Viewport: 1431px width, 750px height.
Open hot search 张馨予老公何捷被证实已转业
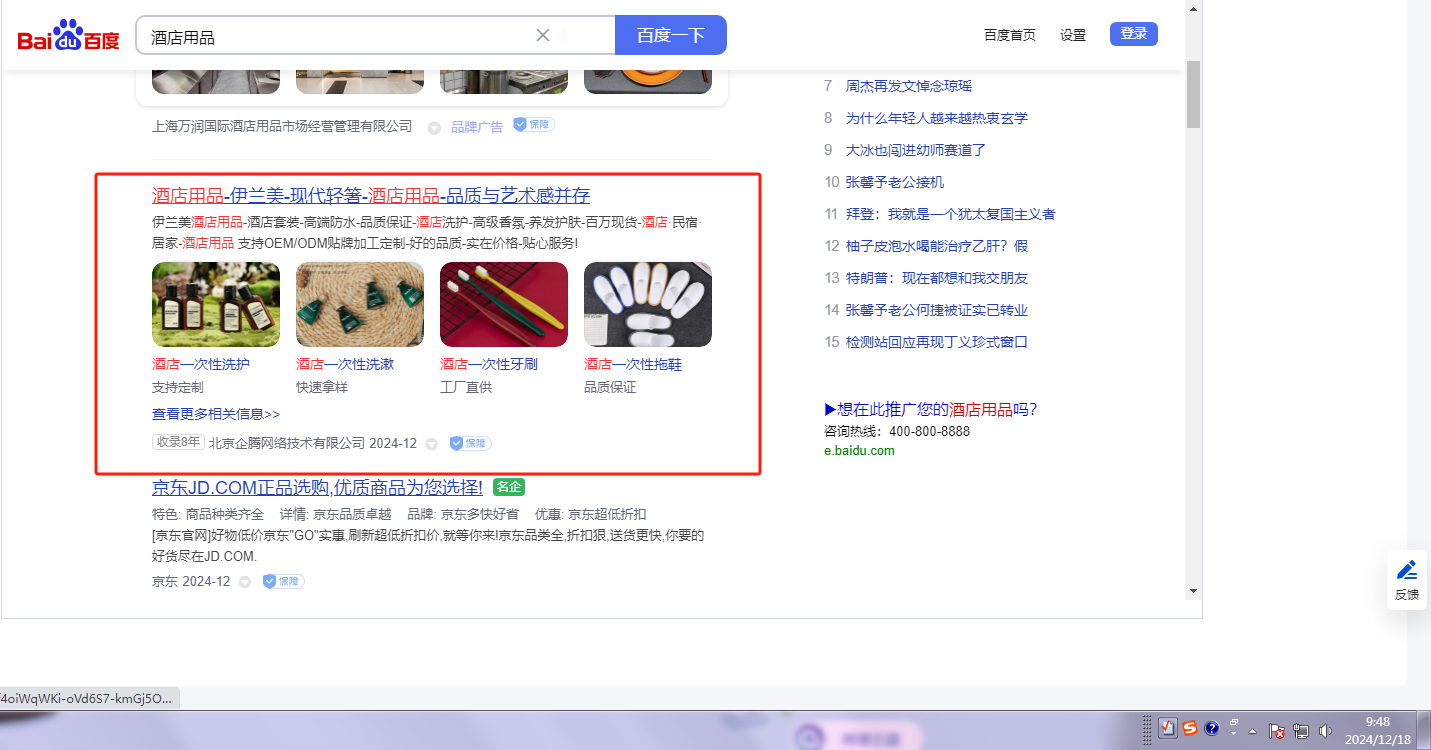(937, 310)
